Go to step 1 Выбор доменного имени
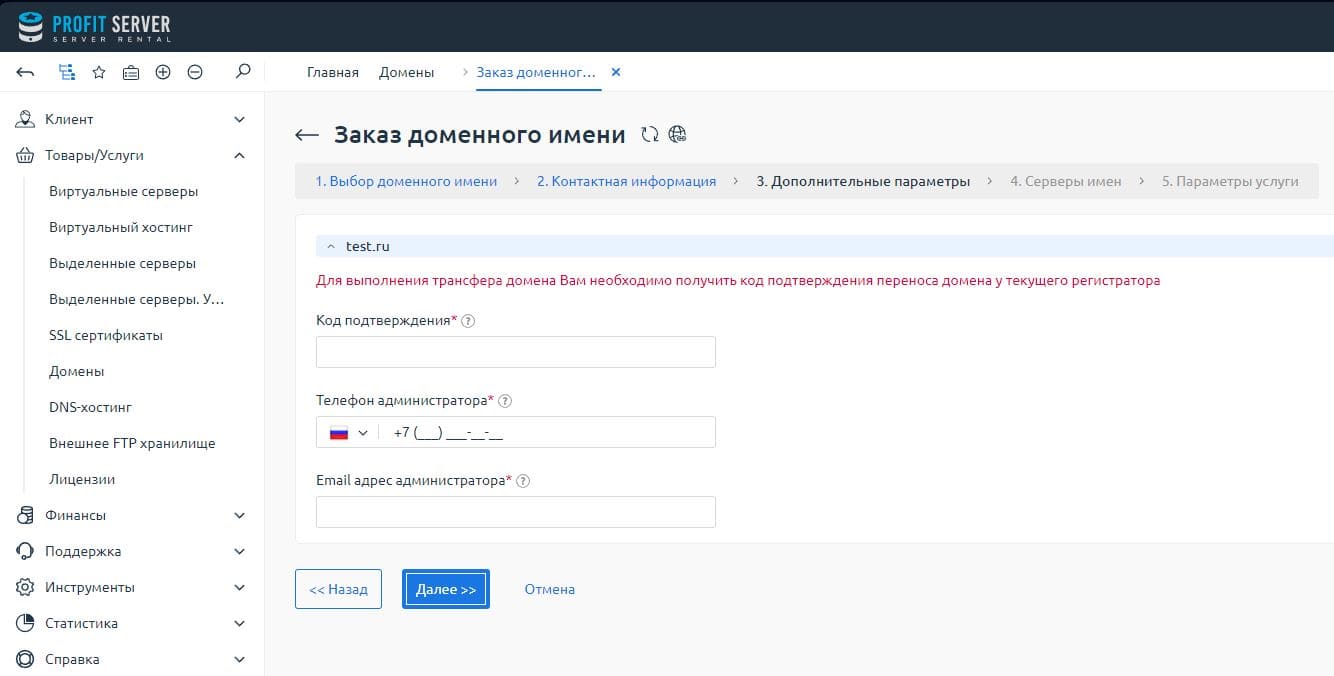 coord(406,181)
